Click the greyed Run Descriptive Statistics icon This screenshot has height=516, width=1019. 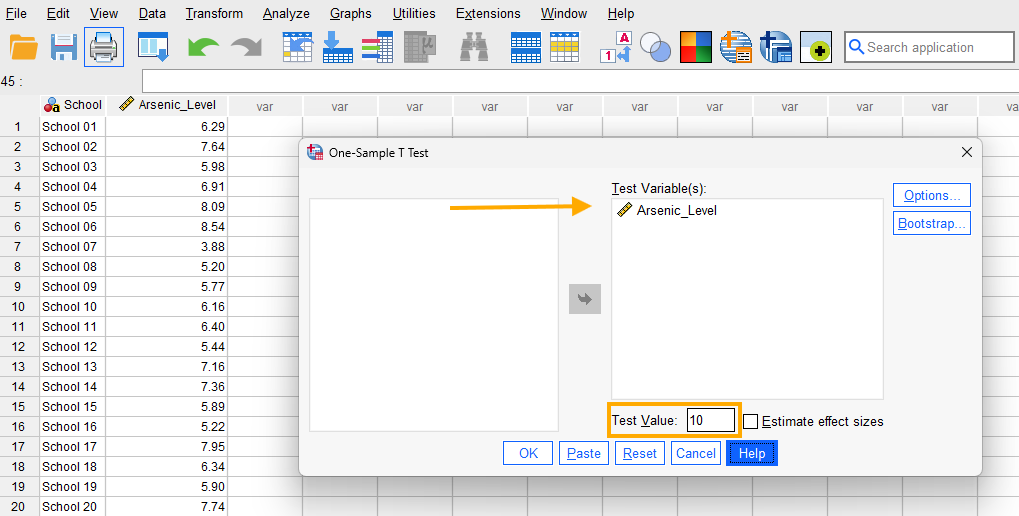419,47
